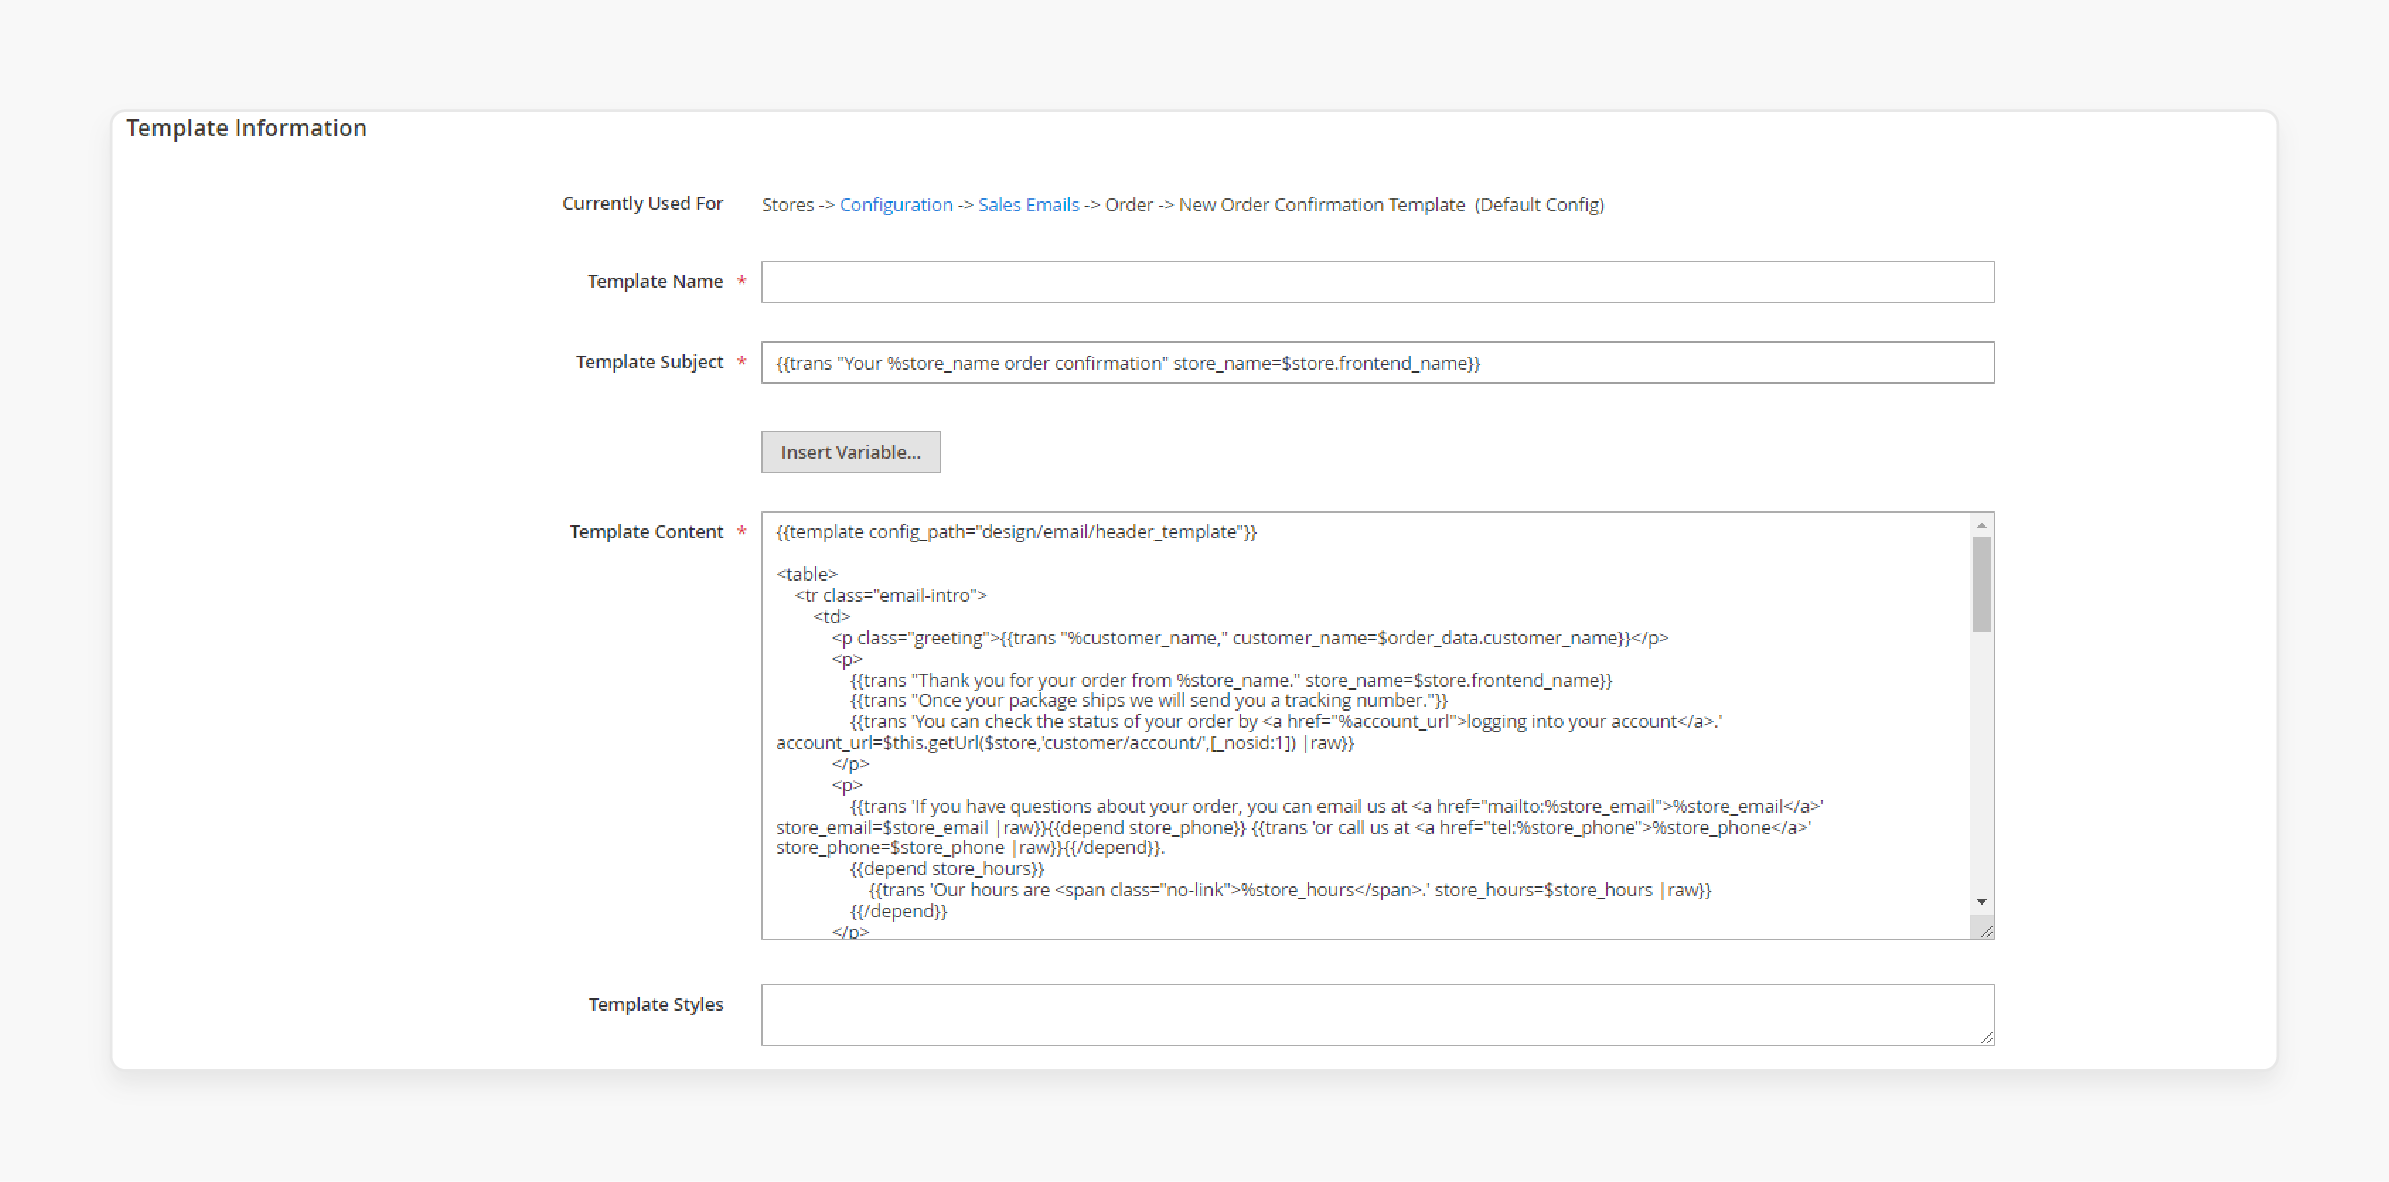Screen dimensions: 2389x1182
Task: Click the Template Content scroll down arrow
Action: click(x=1981, y=902)
